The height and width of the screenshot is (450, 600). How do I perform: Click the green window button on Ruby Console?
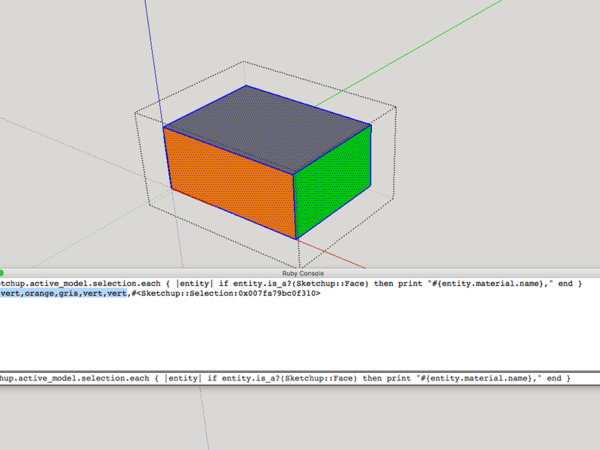click(x=2, y=272)
